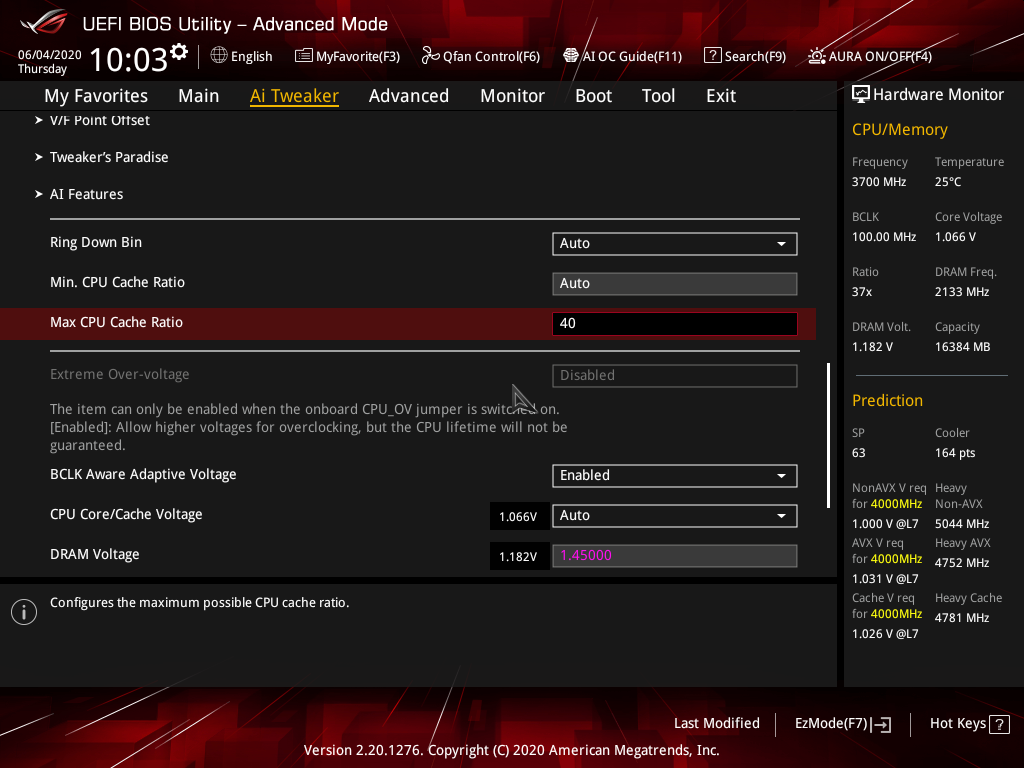The height and width of the screenshot is (768, 1024).
Task: Open the BCLK Aware Adaptive Voltage dropdown
Action: (x=674, y=475)
